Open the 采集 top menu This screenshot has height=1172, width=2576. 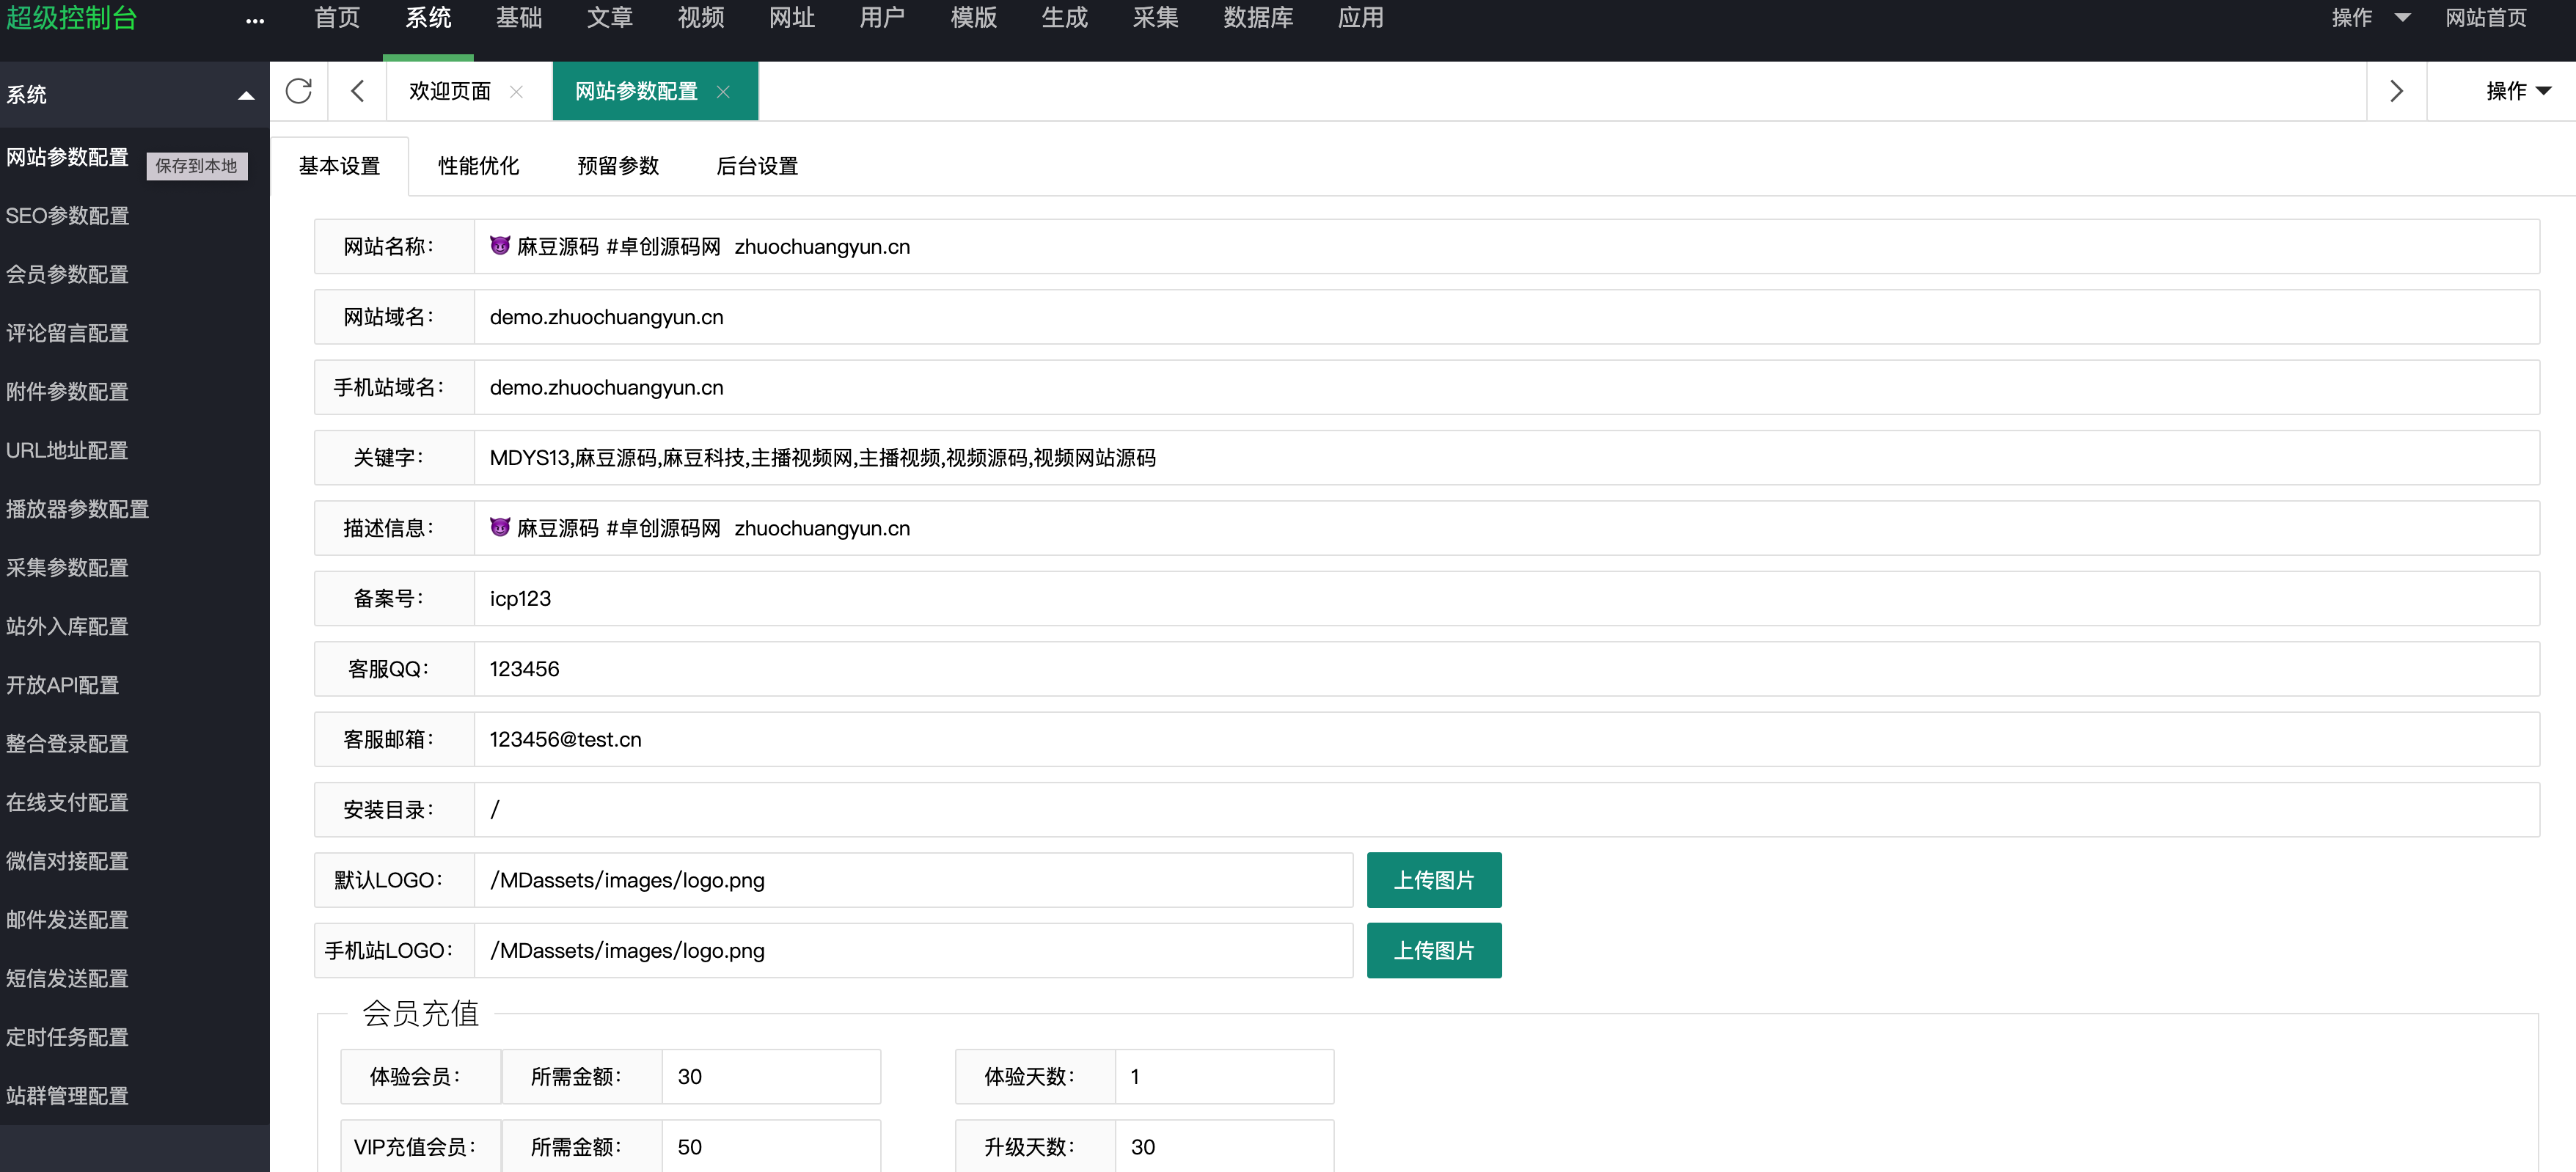click(1155, 18)
